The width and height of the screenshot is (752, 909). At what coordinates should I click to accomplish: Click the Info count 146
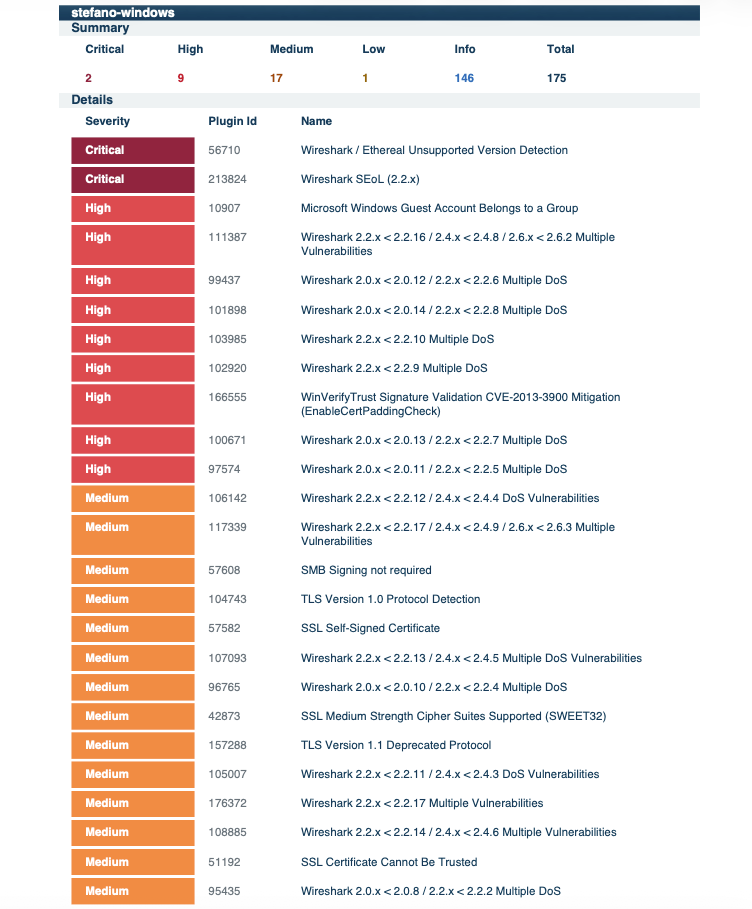pyautogui.click(x=464, y=78)
